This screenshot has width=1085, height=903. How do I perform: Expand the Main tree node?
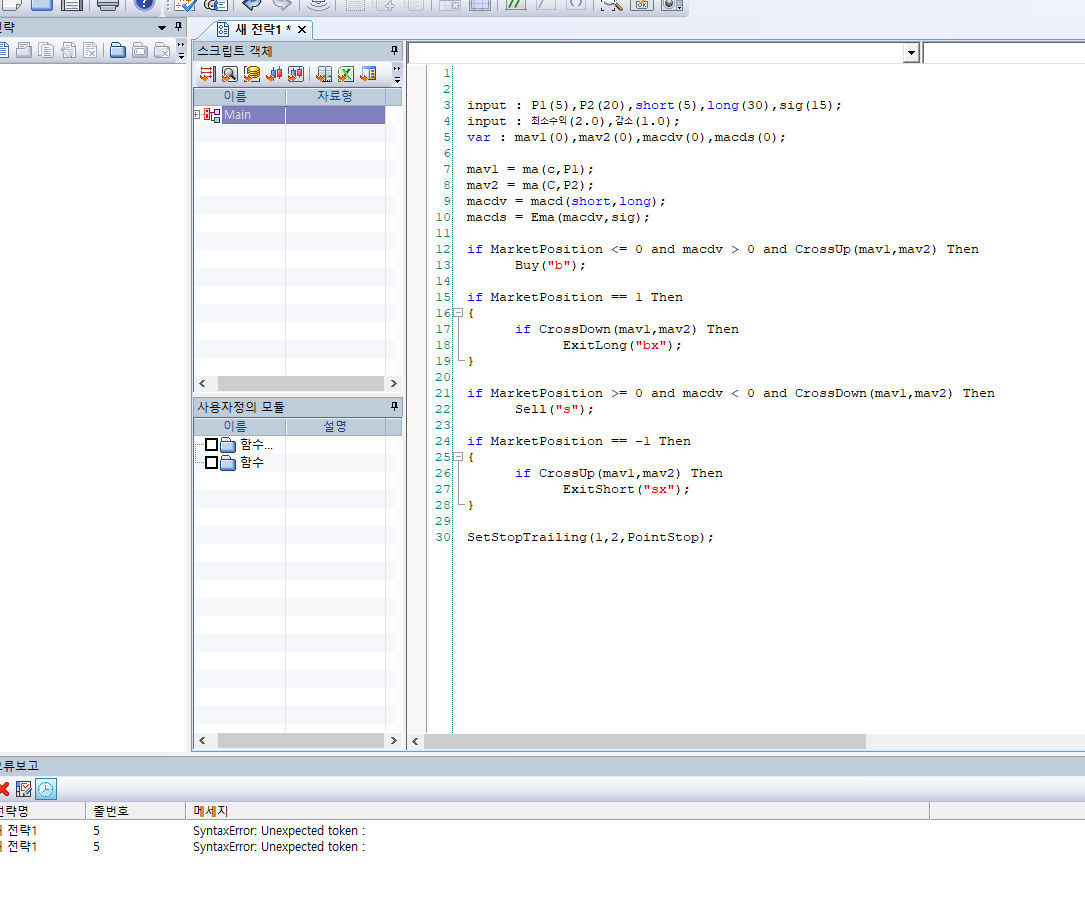tap(197, 115)
